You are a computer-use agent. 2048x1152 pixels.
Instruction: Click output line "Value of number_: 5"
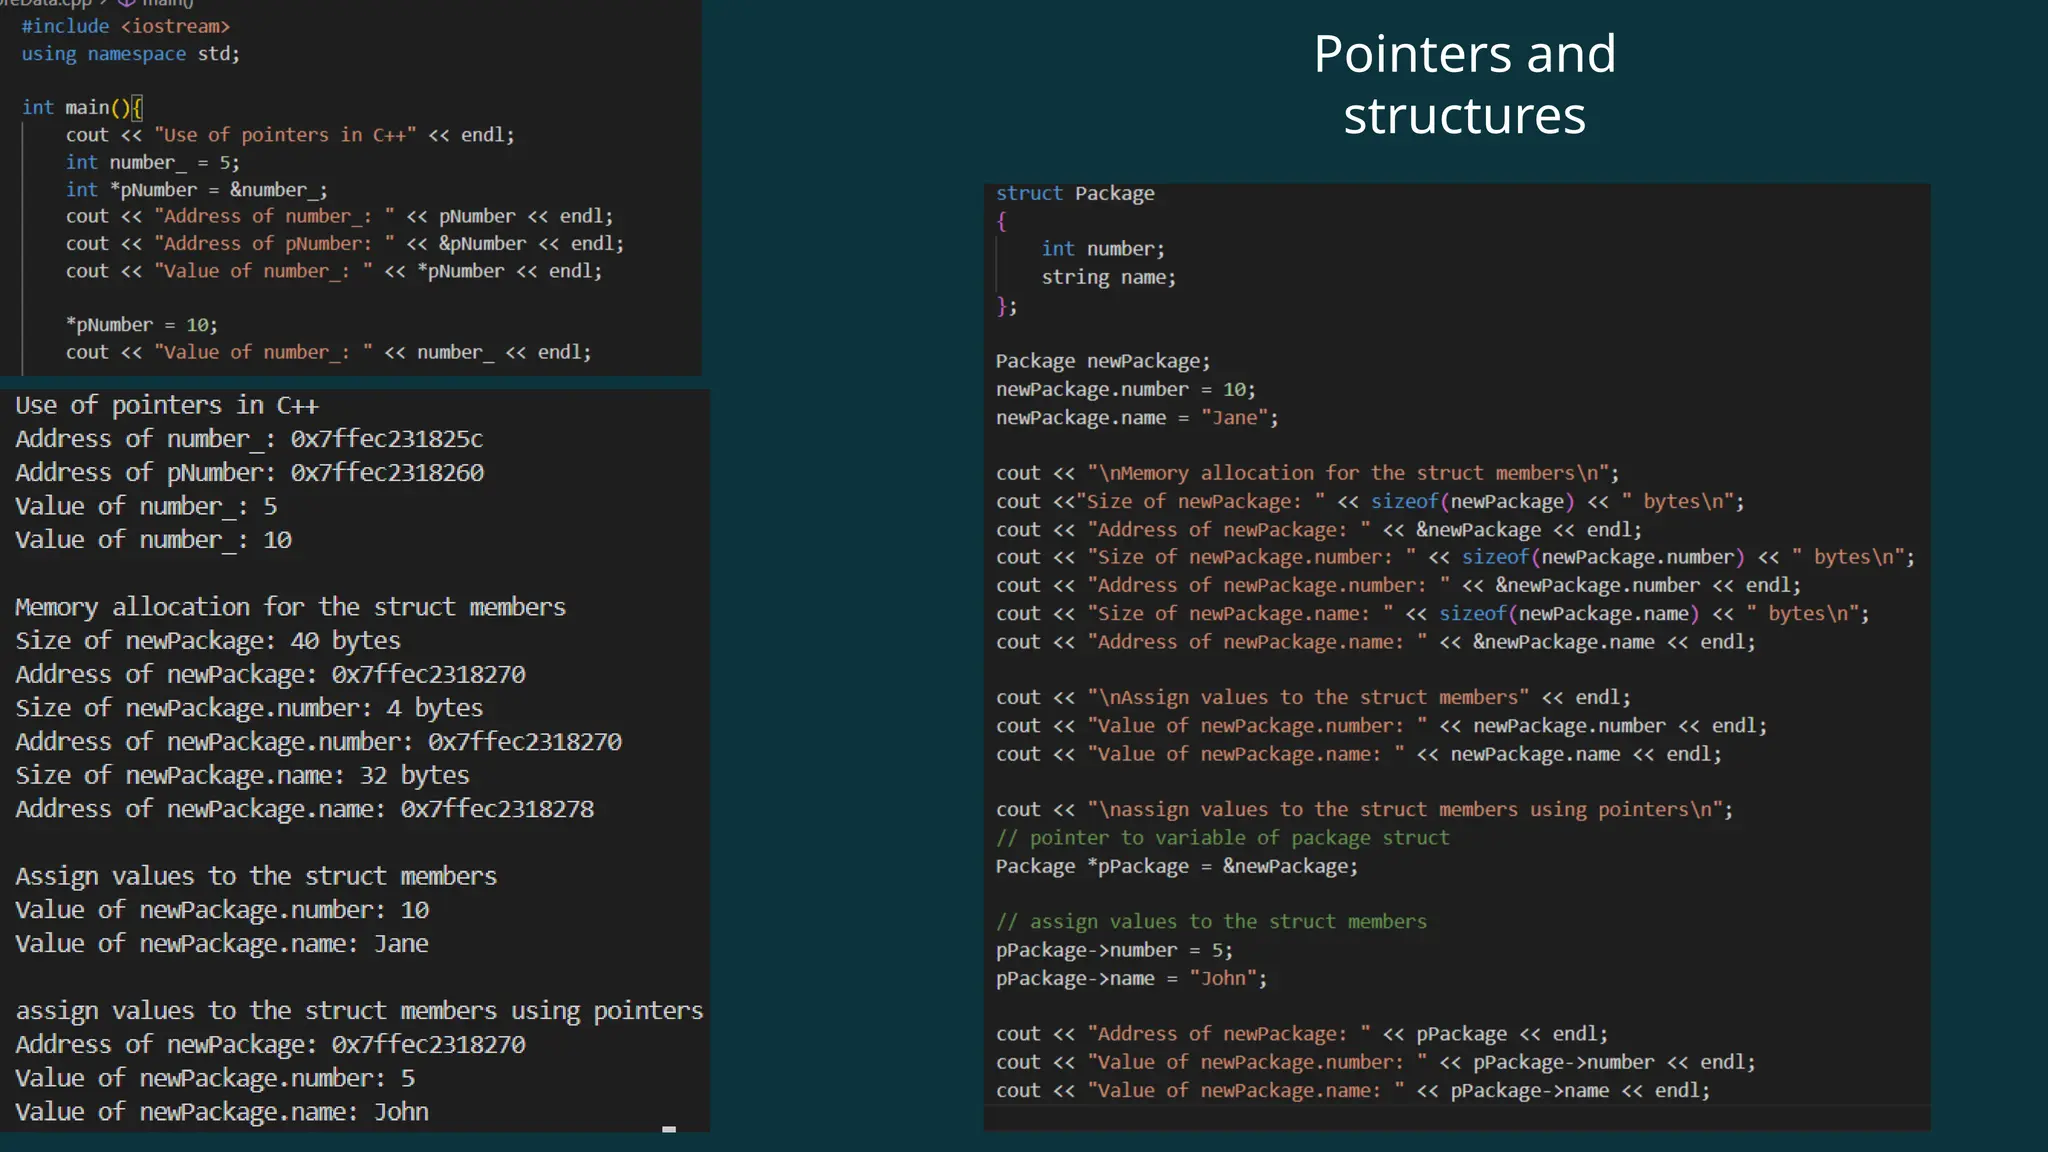click(146, 507)
